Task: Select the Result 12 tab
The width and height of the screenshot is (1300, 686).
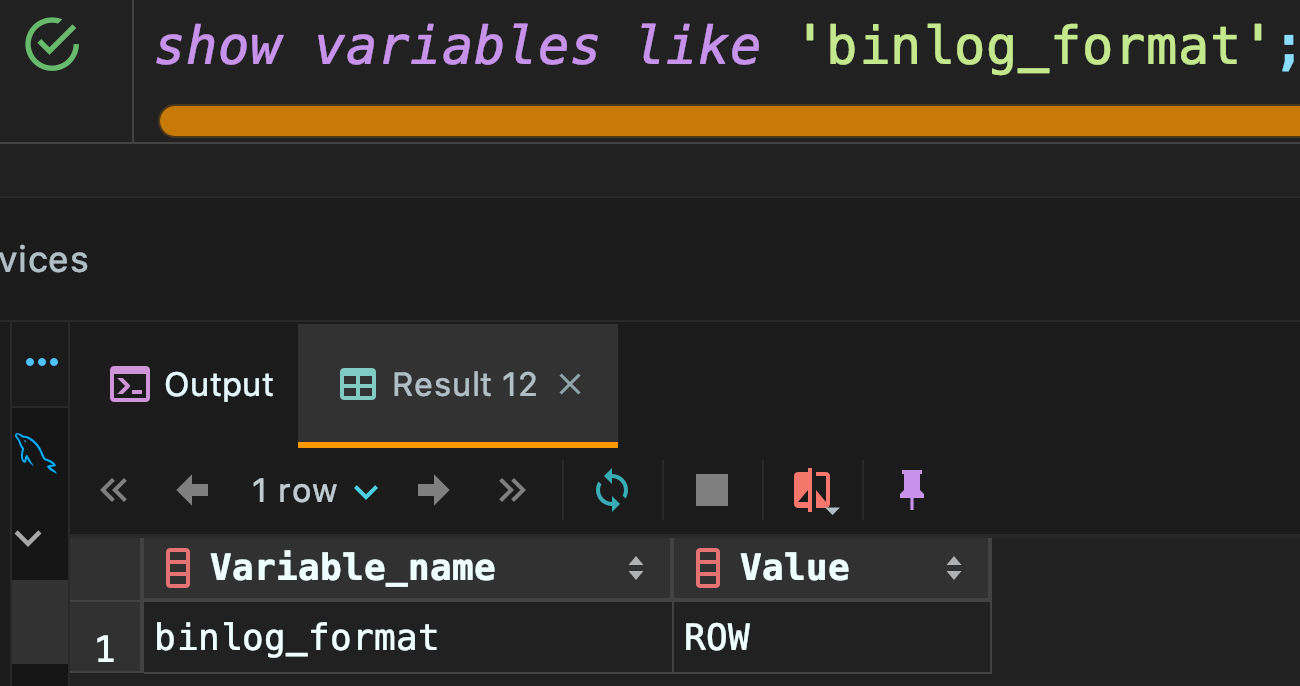Action: pyautogui.click(x=440, y=385)
